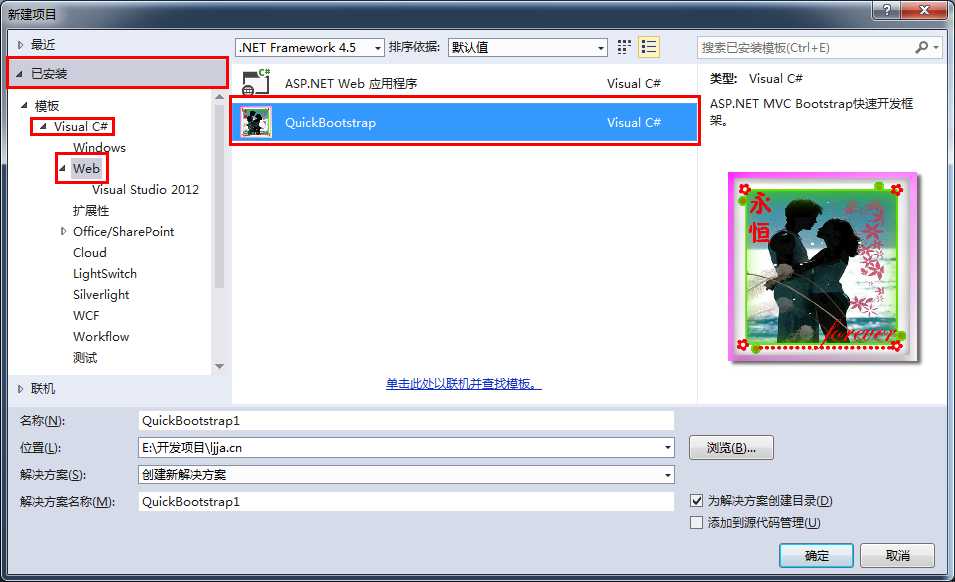
Task: Select the Office/SharePoint category
Action: point(124,231)
